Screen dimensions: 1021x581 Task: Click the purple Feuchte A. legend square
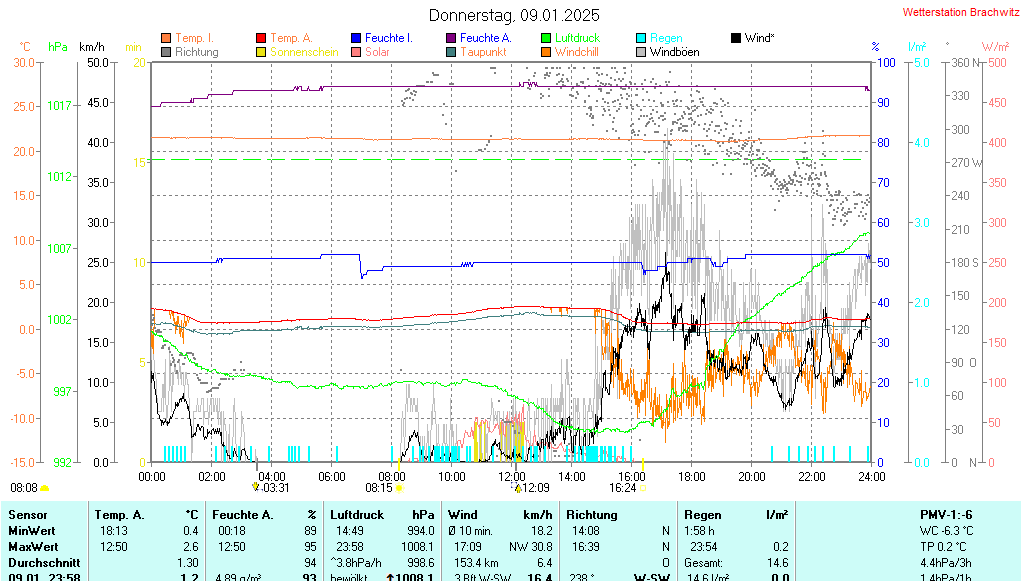click(x=451, y=38)
